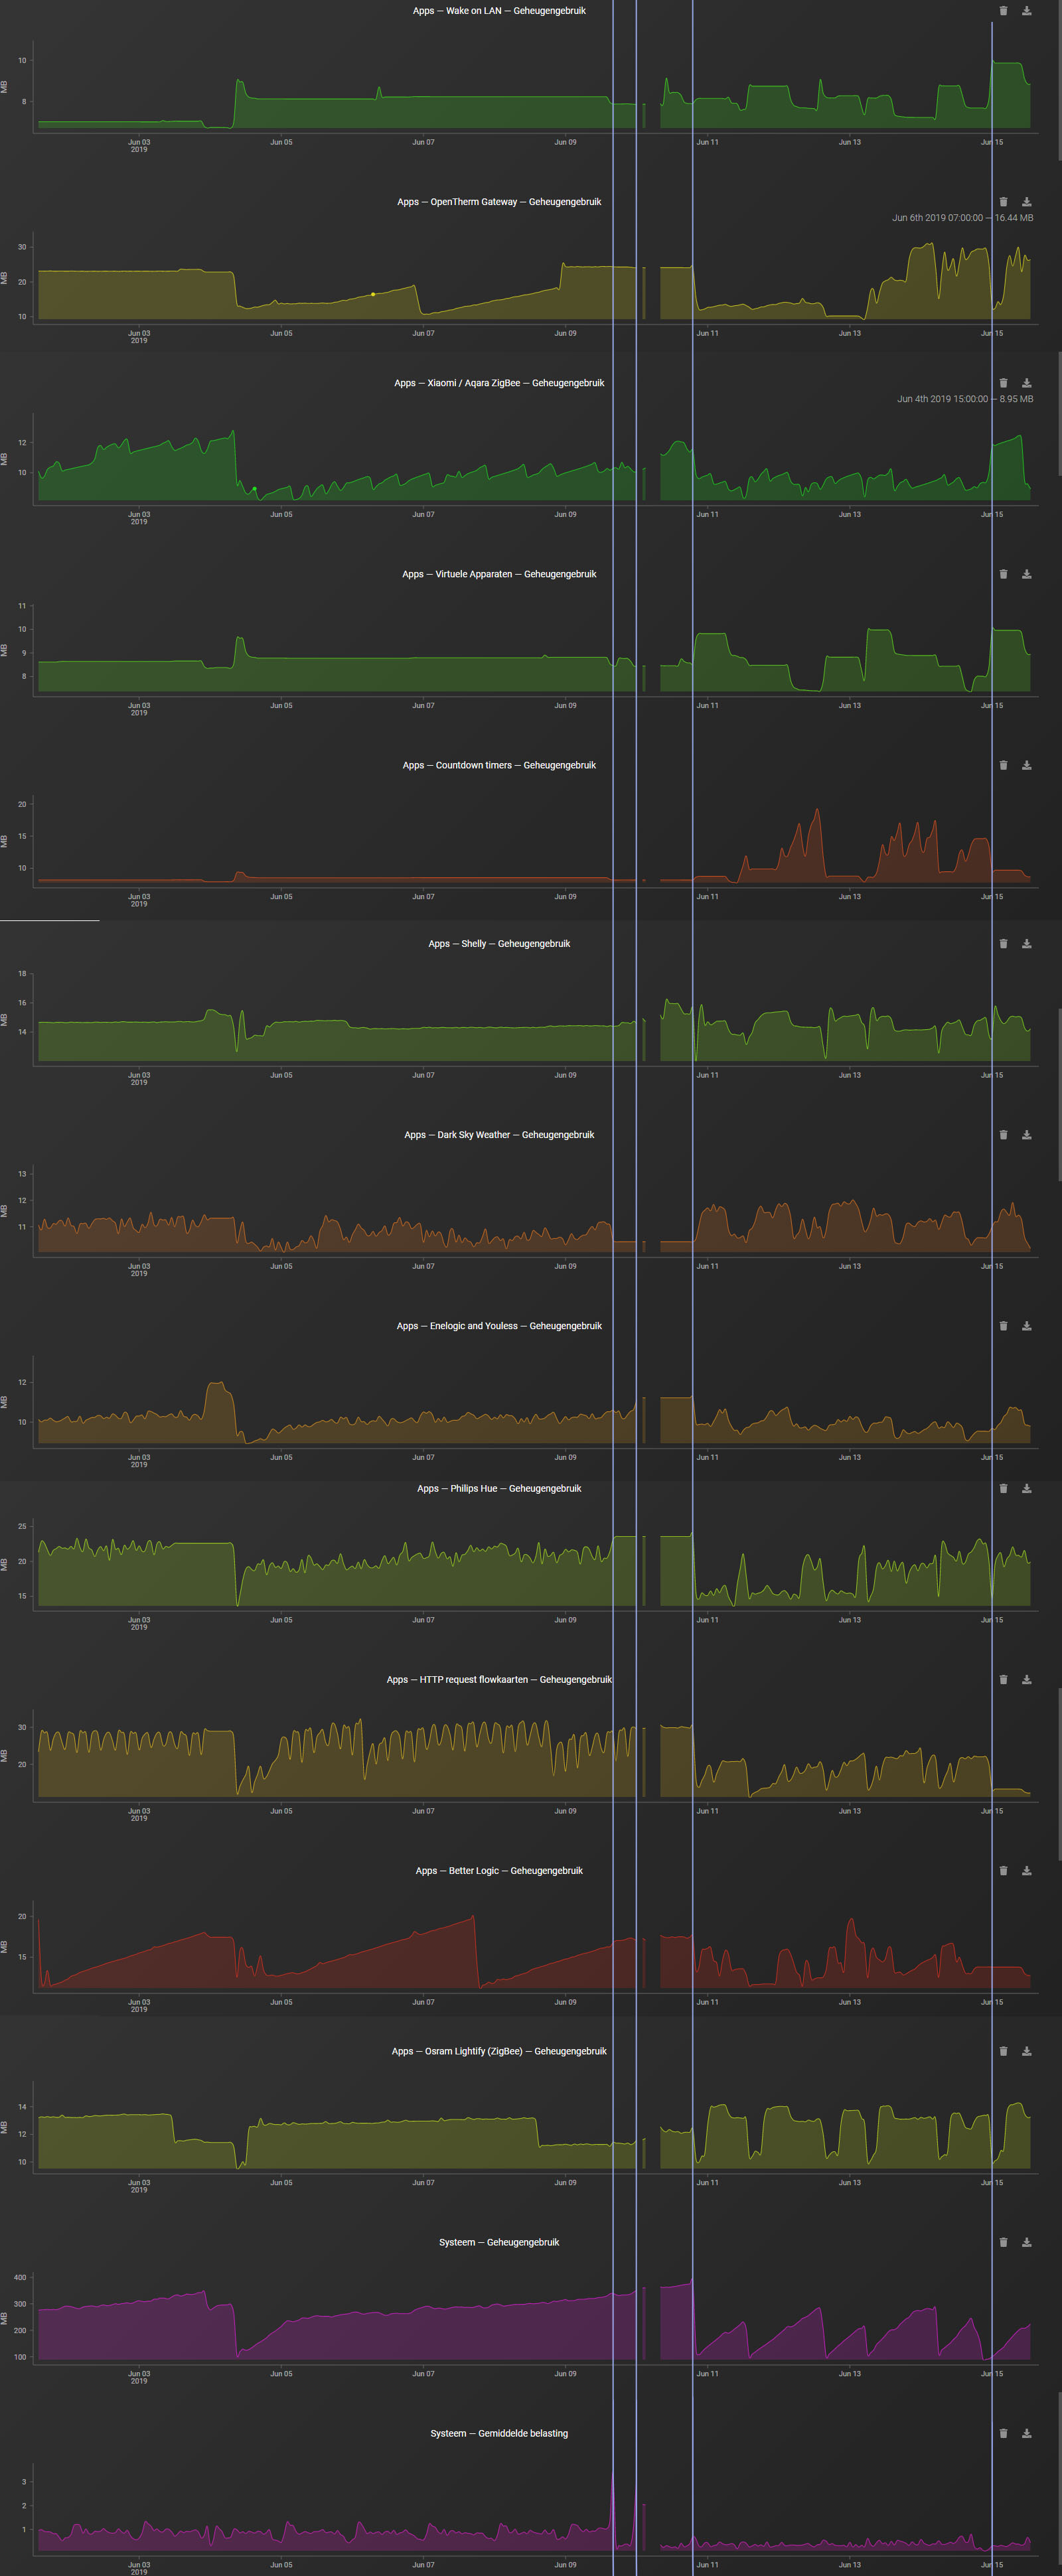Trash the Countdown timers chart

[1003, 765]
